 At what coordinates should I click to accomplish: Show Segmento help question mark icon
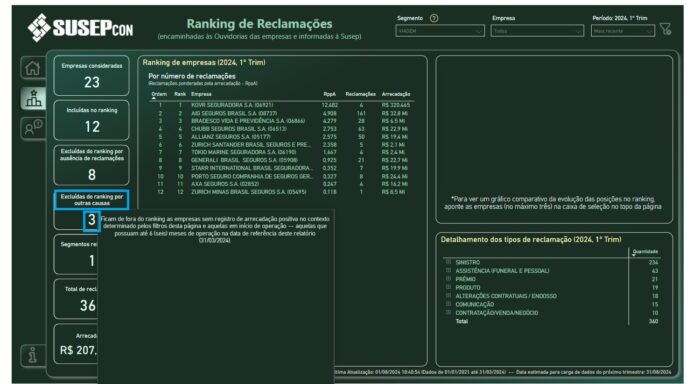click(434, 18)
